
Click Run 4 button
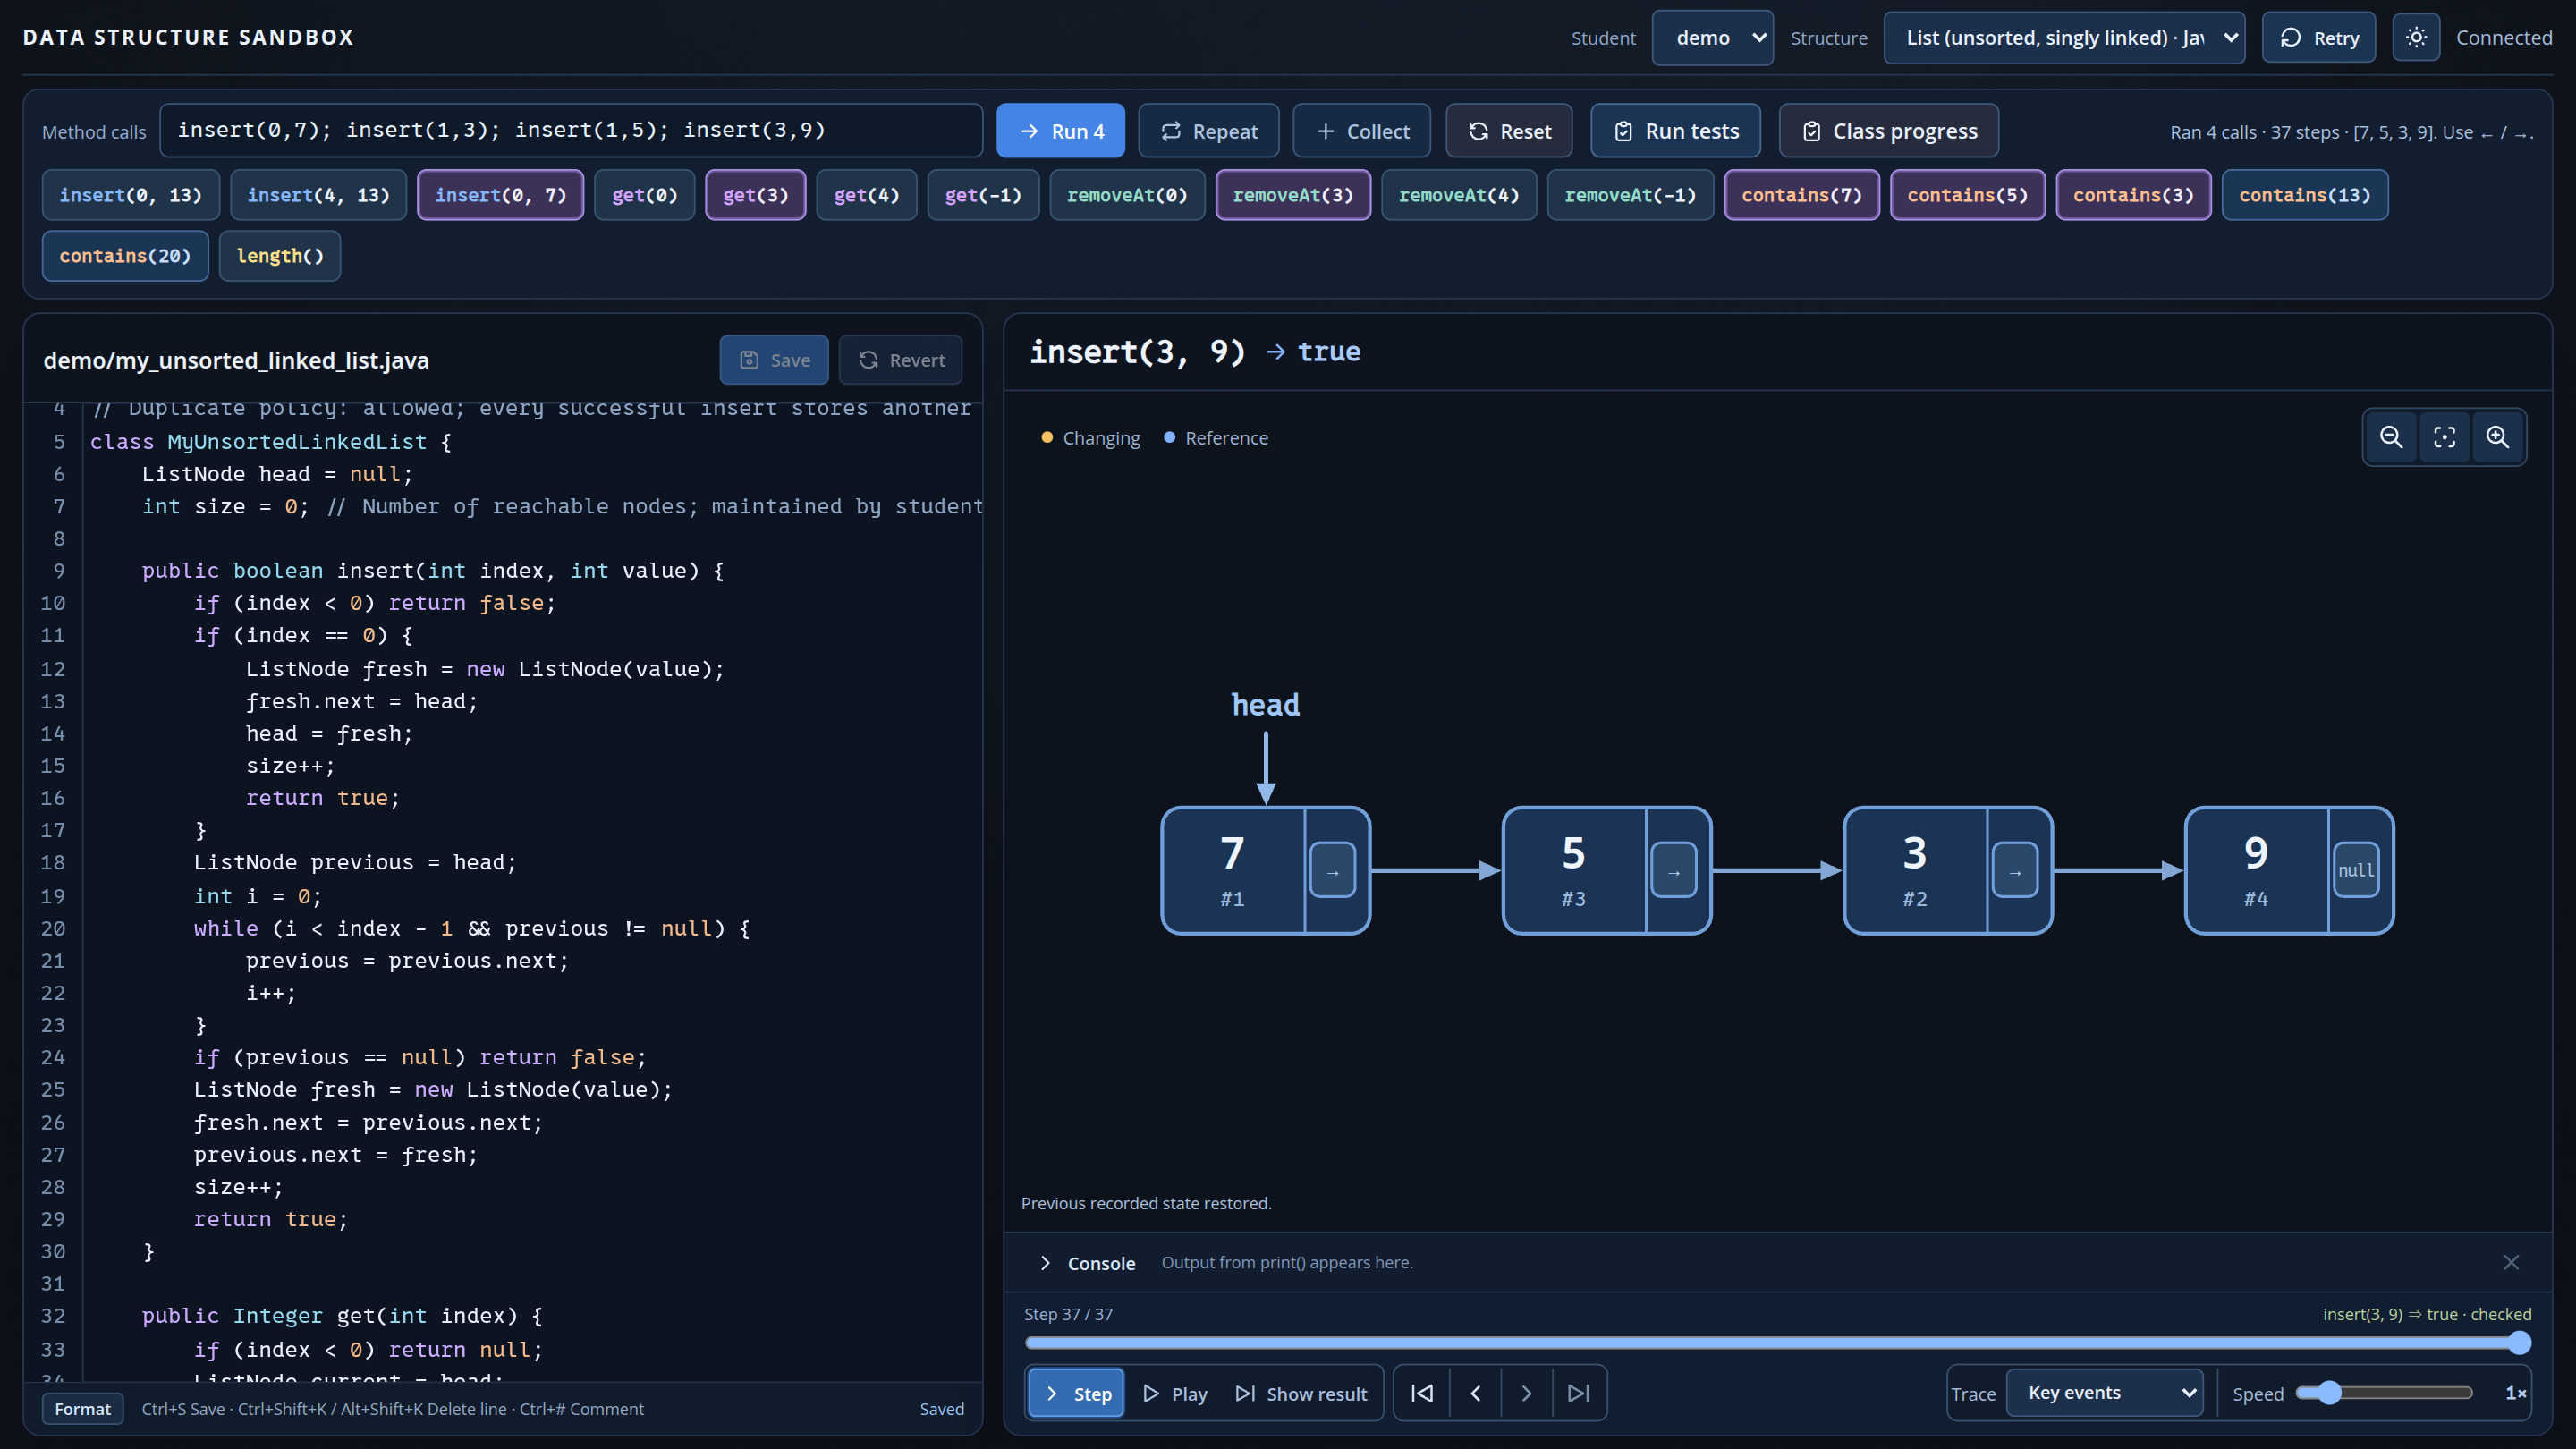pos(1060,131)
